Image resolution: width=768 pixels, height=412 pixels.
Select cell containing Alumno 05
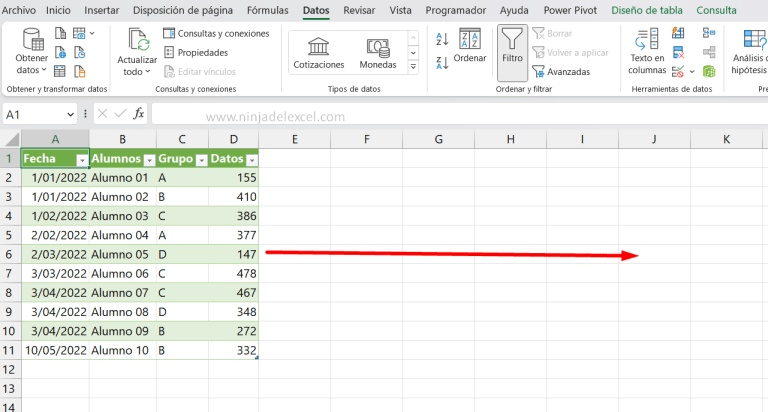pyautogui.click(x=122, y=254)
